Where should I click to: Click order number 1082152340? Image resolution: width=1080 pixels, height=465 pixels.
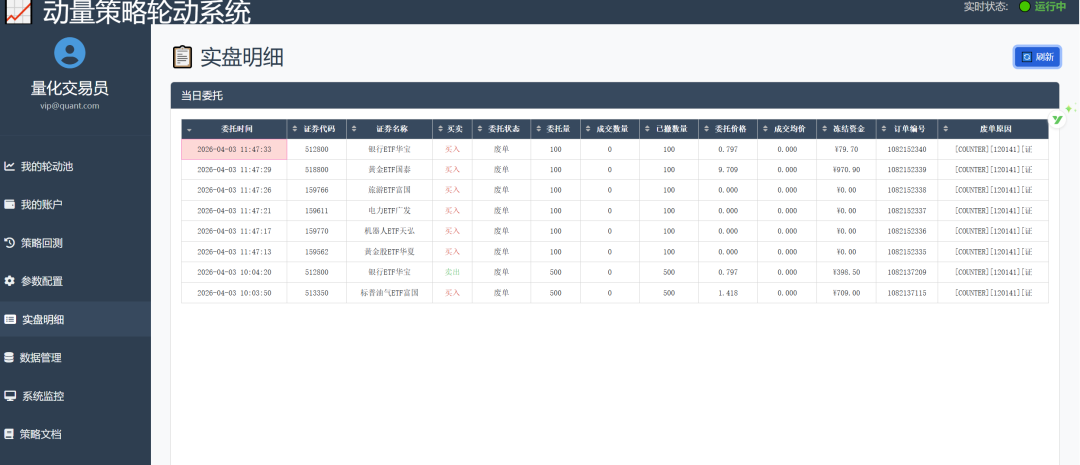906,149
